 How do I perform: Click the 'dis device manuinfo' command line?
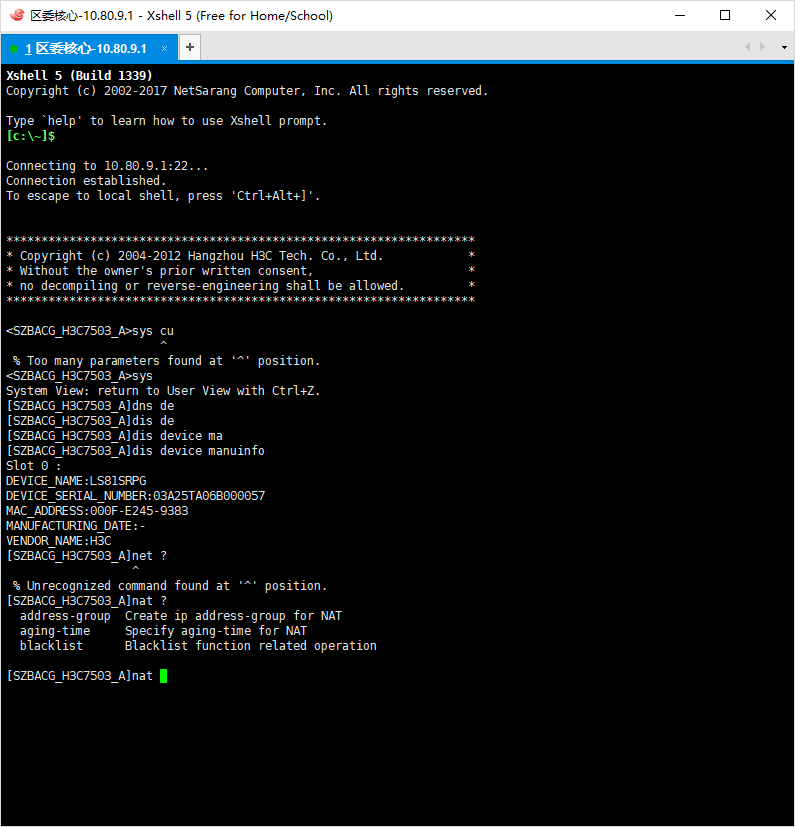135,450
